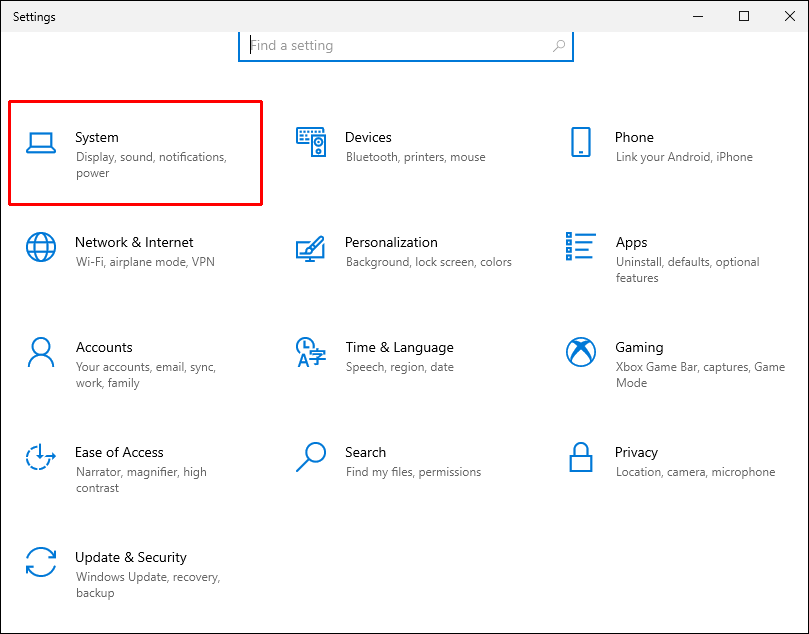This screenshot has height=634, width=809.
Task: Click 'Bluetooth, printers, mouse' description
Action: tap(415, 157)
